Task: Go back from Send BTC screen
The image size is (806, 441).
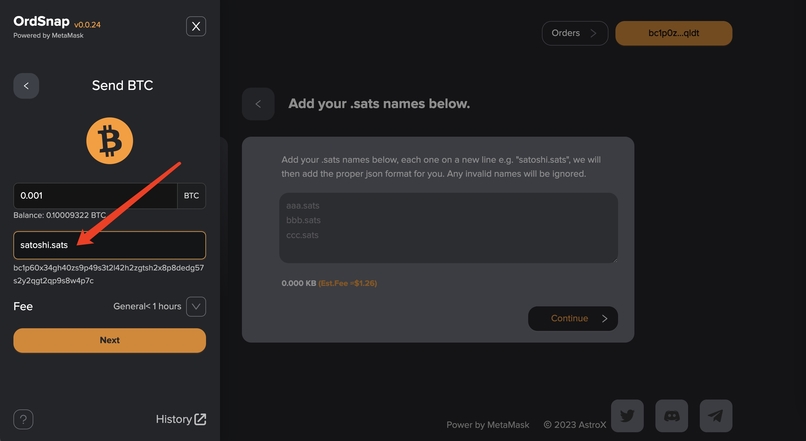Action: pos(26,86)
